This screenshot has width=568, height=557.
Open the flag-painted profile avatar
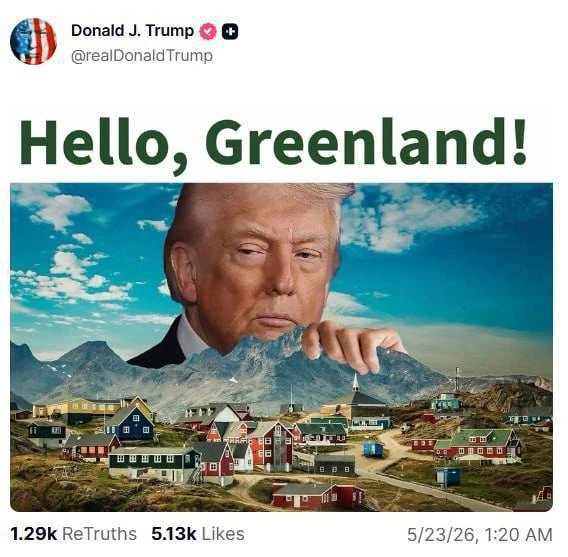tap(33, 41)
